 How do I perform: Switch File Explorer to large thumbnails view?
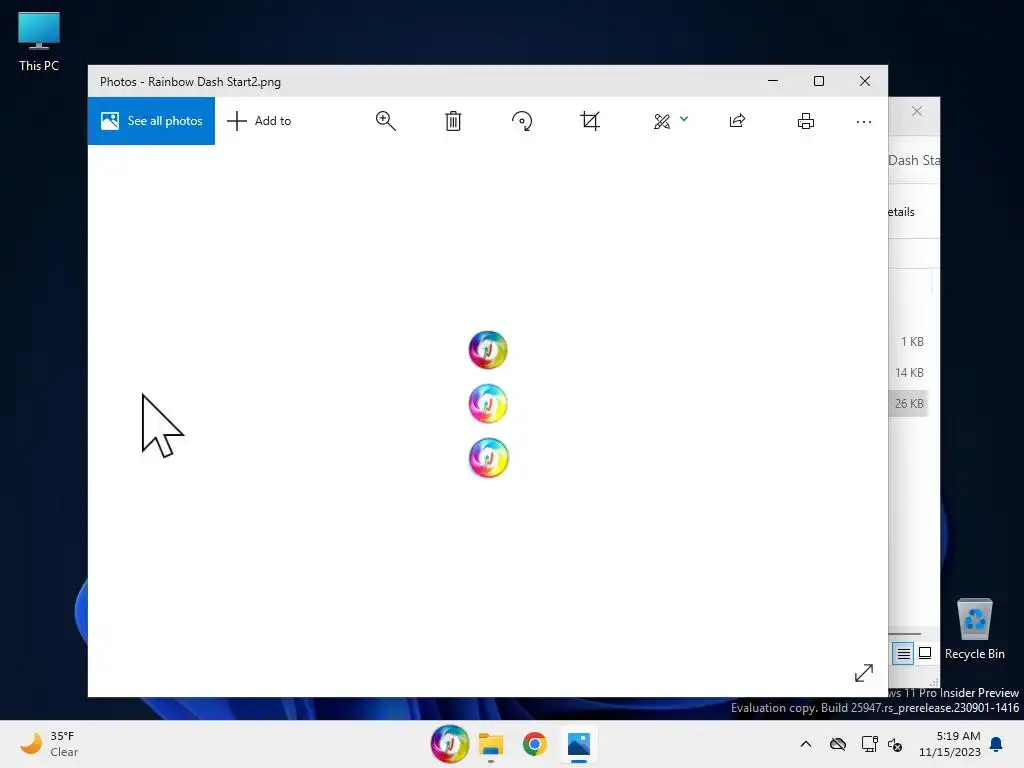(x=925, y=653)
